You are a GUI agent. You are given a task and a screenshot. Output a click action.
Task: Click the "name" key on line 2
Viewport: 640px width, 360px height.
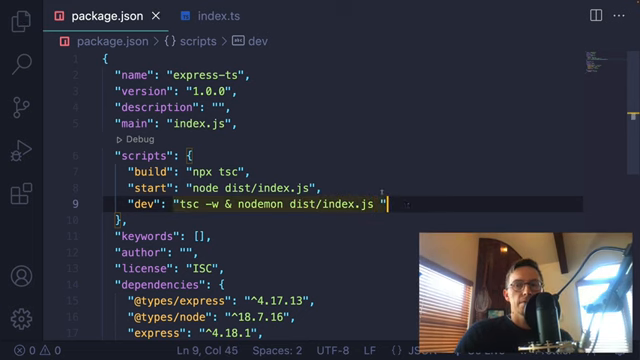[134, 75]
